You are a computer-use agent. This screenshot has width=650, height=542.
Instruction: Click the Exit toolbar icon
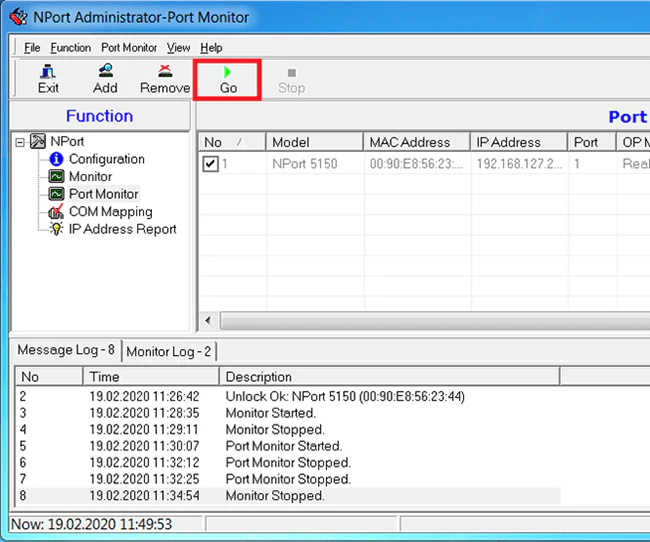tap(48, 72)
